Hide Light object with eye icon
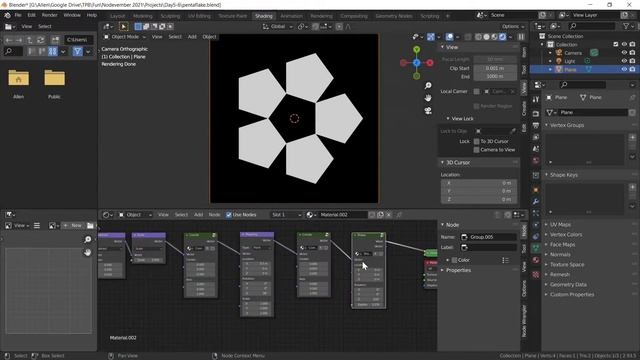Image resolution: width=640 pixels, height=360 pixels. 624,61
